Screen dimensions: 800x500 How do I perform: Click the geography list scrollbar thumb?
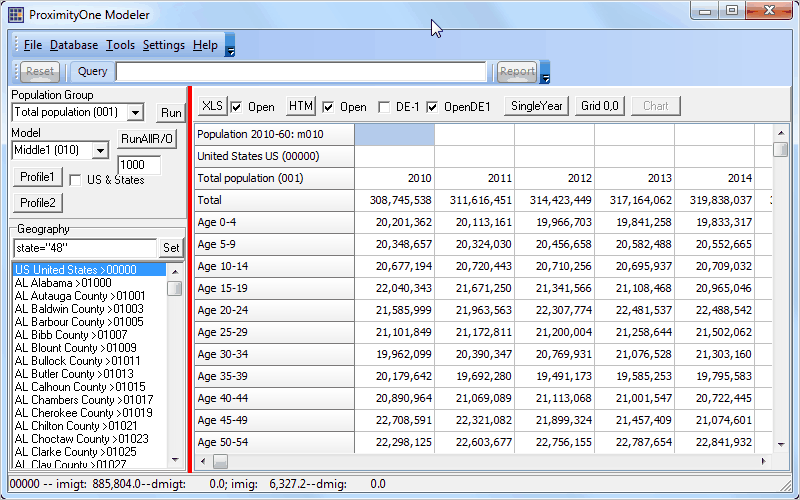click(x=175, y=288)
